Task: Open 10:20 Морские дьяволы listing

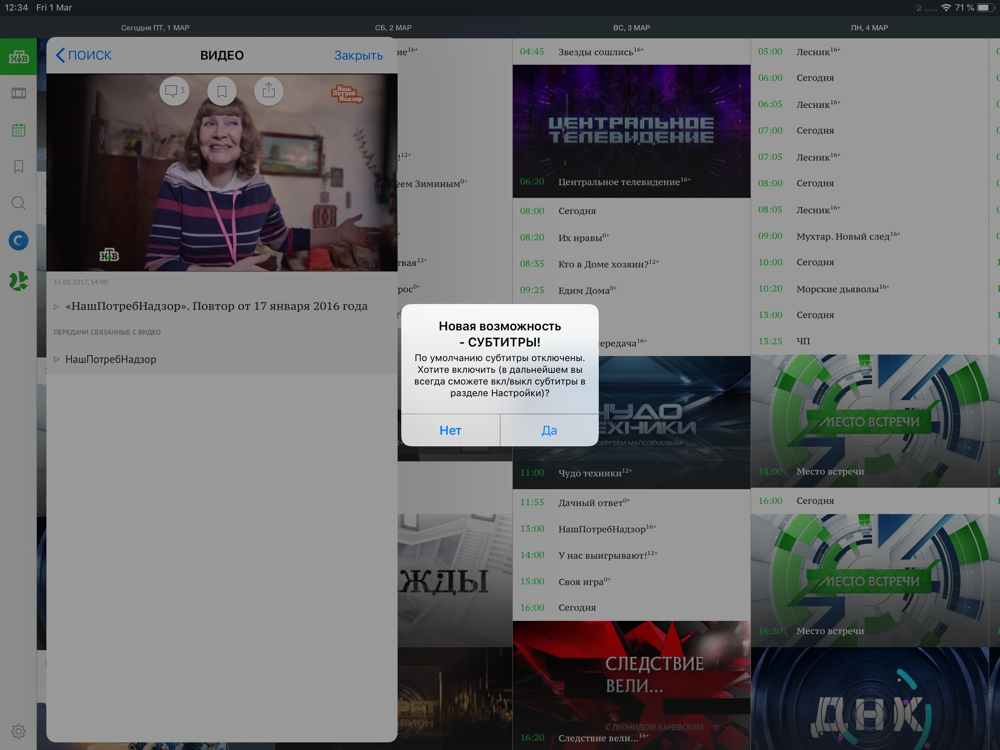Action: (x=869, y=289)
